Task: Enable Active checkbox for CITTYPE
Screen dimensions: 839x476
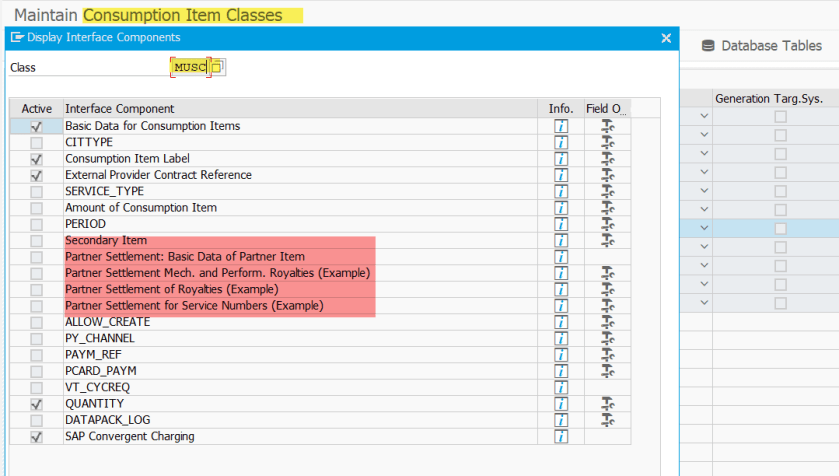Action: click(36, 143)
